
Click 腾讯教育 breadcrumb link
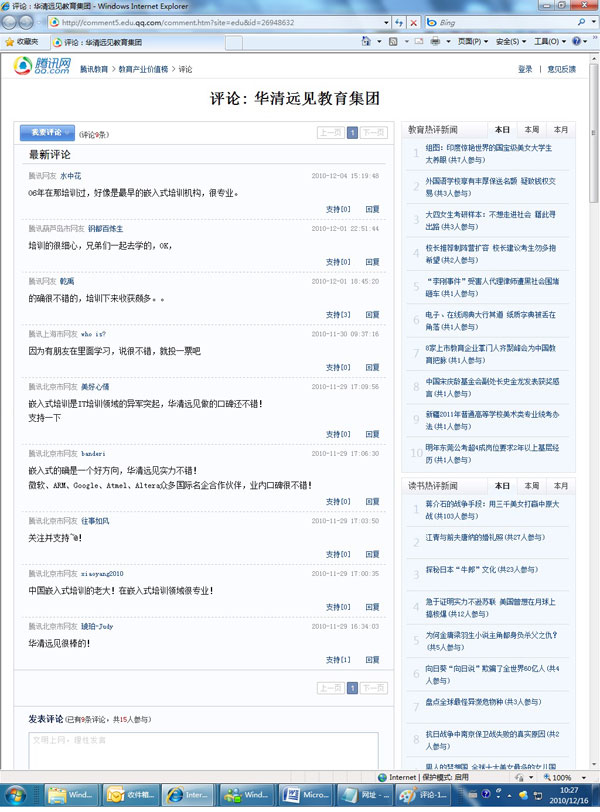(x=94, y=69)
